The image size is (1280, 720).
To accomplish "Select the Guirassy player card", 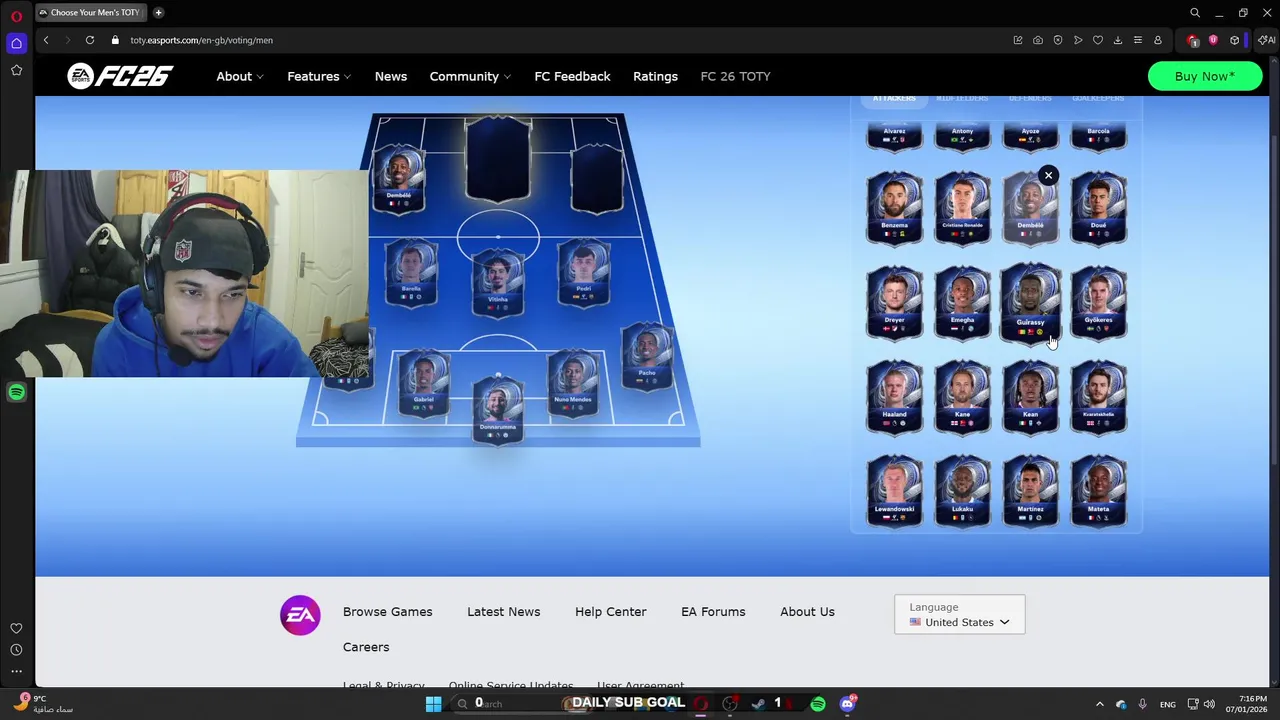I will pos(1030,302).
